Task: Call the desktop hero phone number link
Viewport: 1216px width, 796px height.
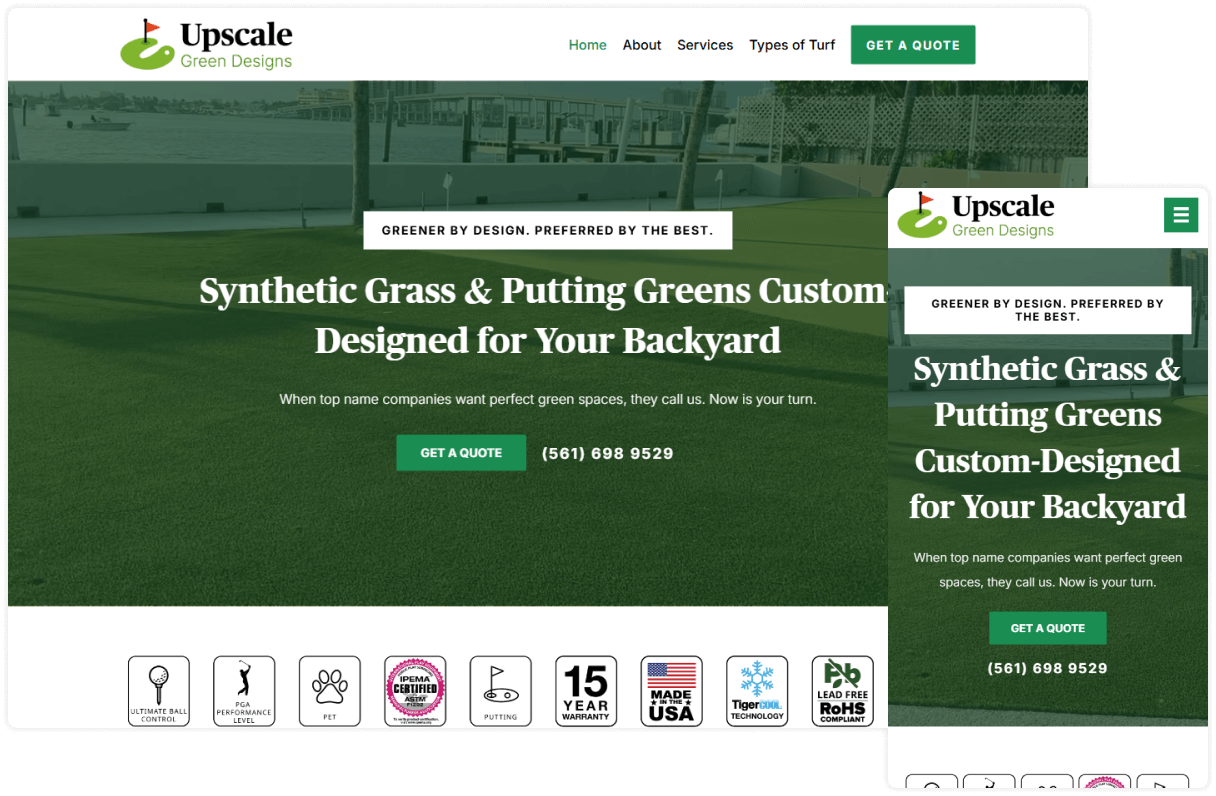Action: point(607,454)
